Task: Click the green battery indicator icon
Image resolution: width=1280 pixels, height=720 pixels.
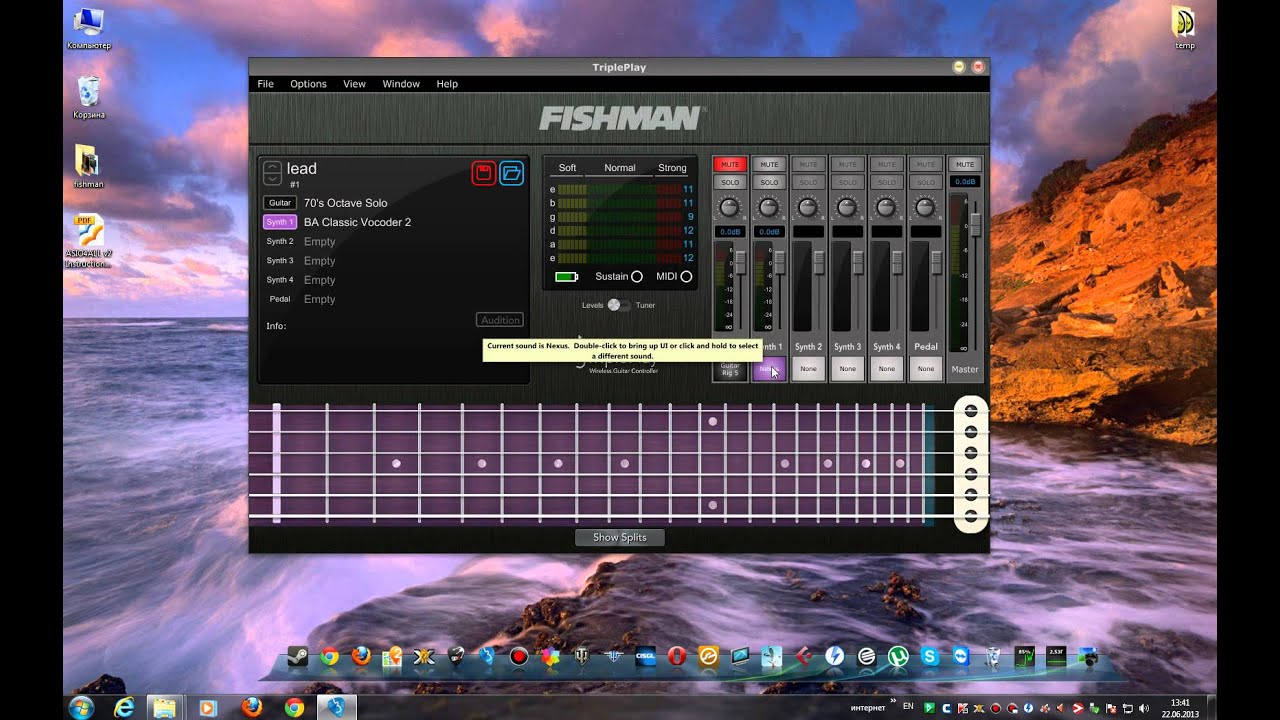Action: pyautogui.click(x=567, y=277)
